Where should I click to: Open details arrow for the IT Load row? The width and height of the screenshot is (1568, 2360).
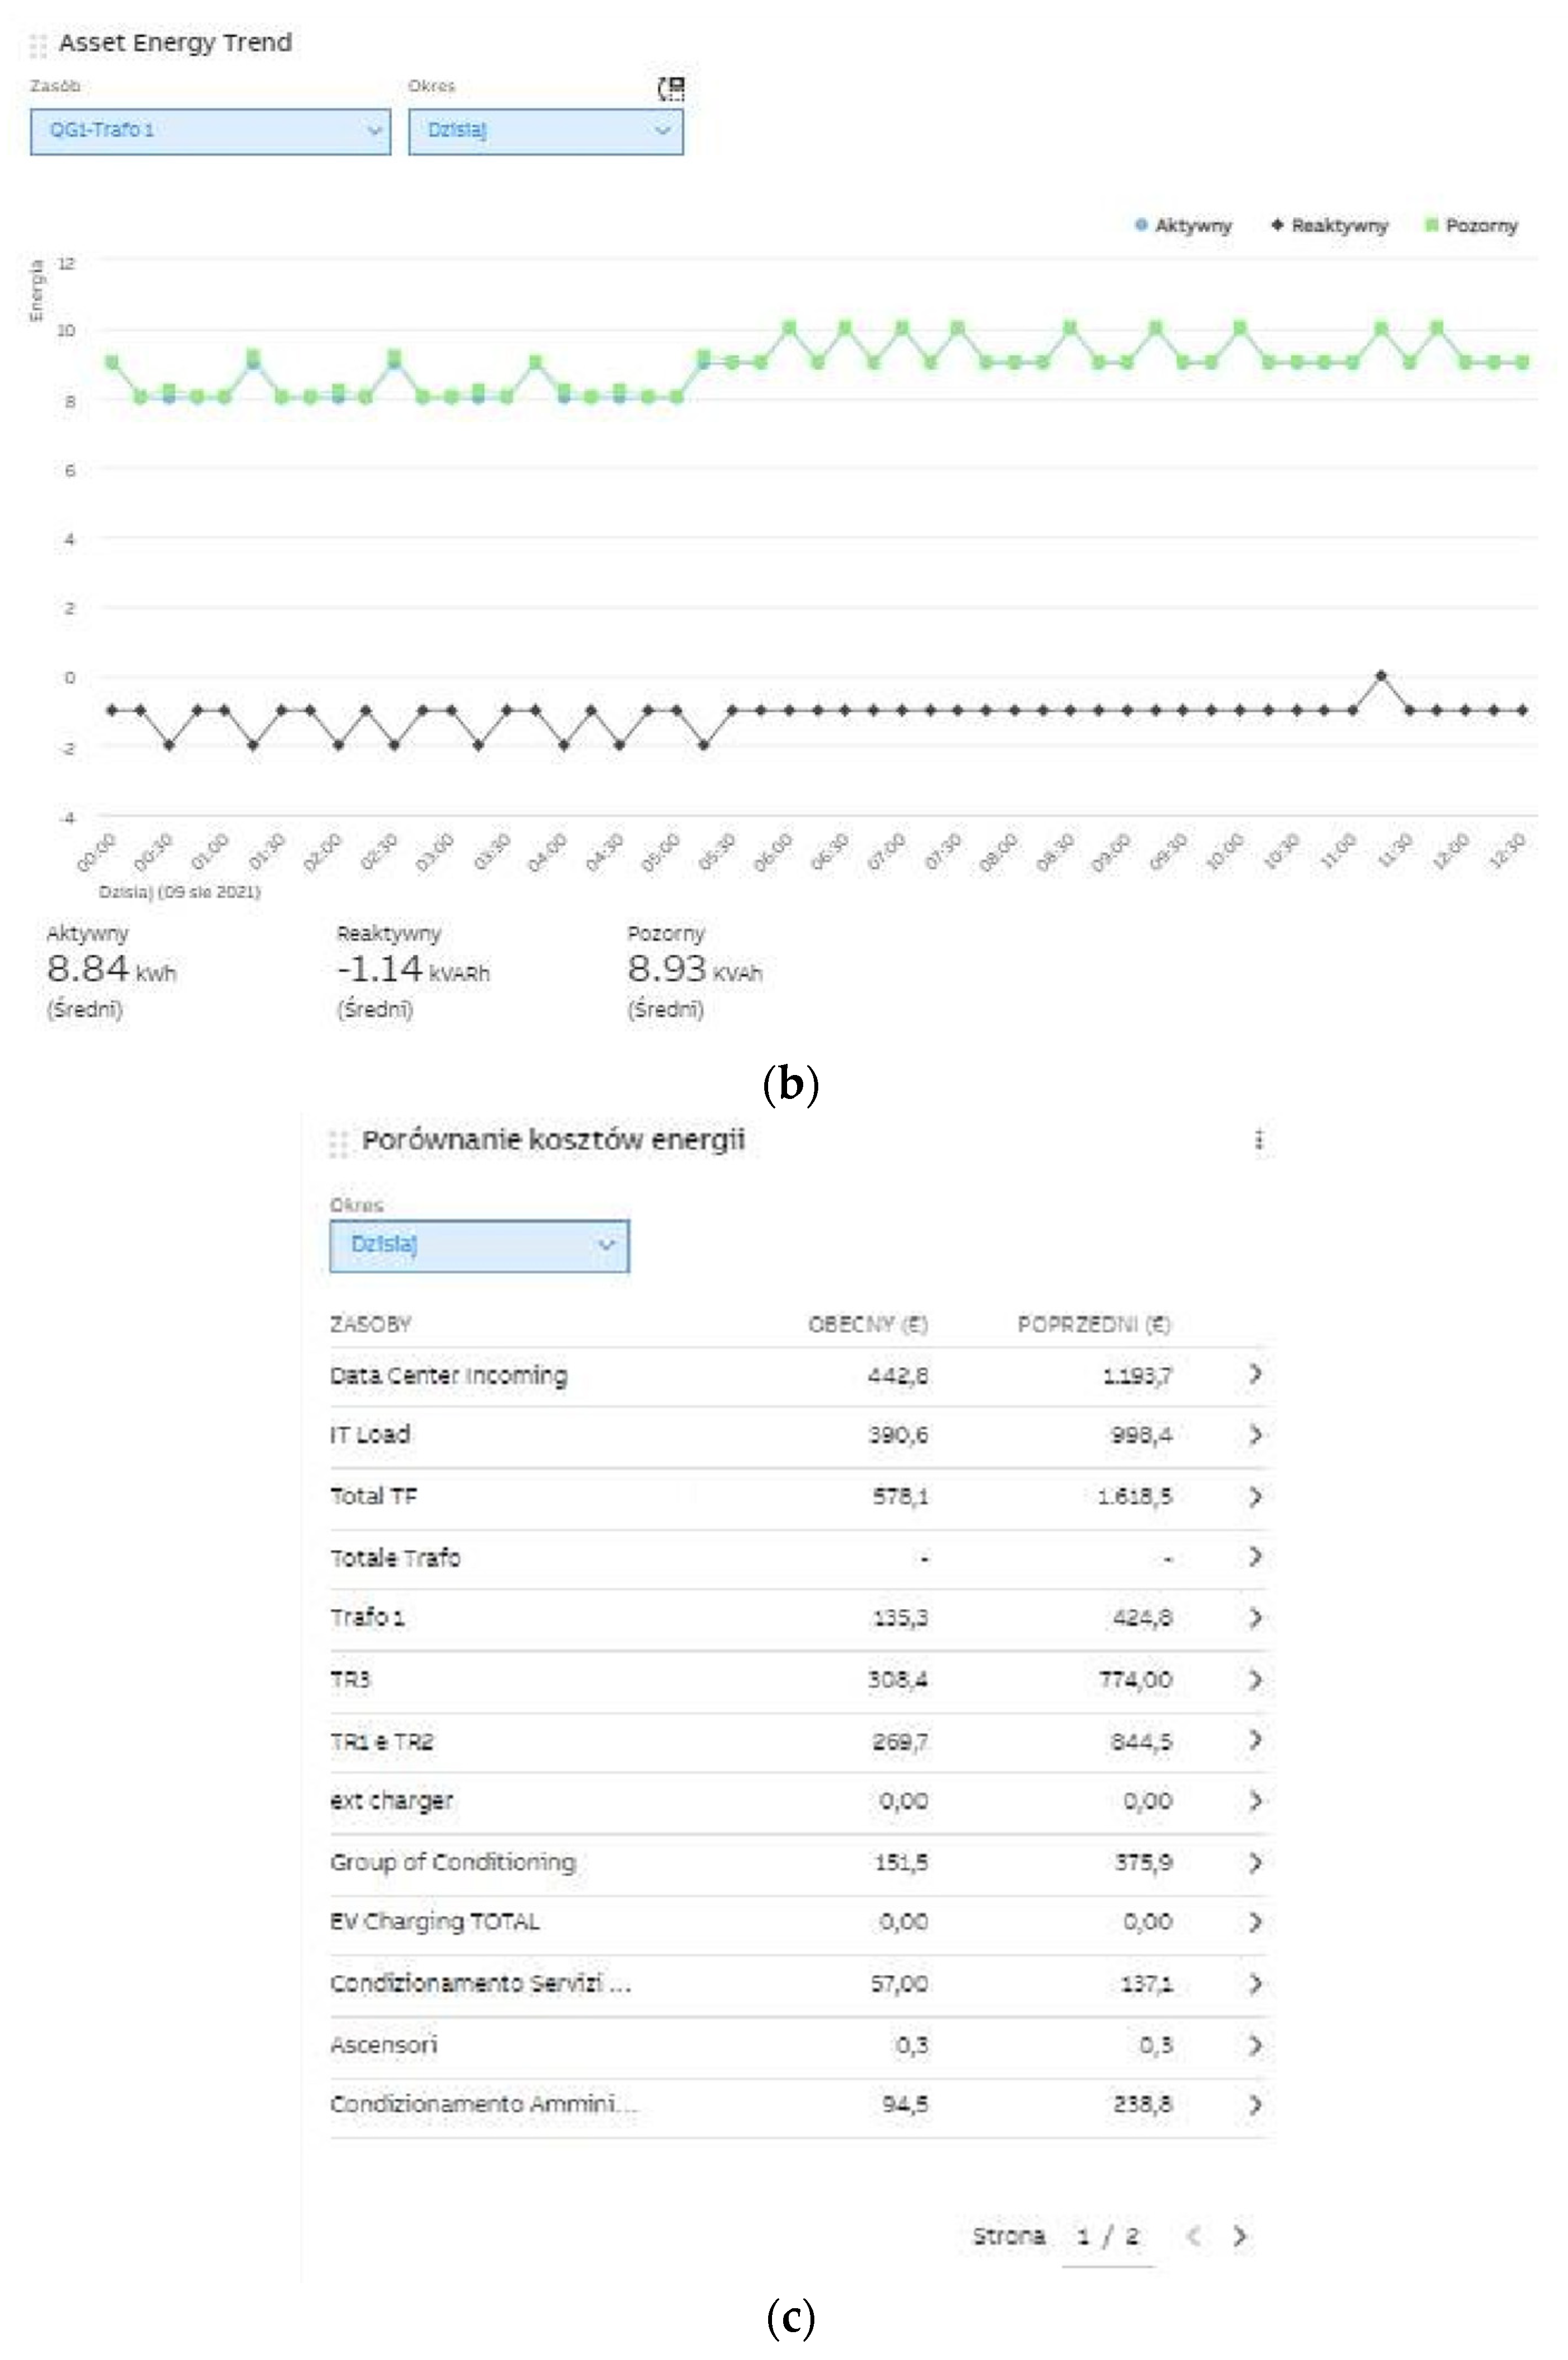pos(1255,1435)
